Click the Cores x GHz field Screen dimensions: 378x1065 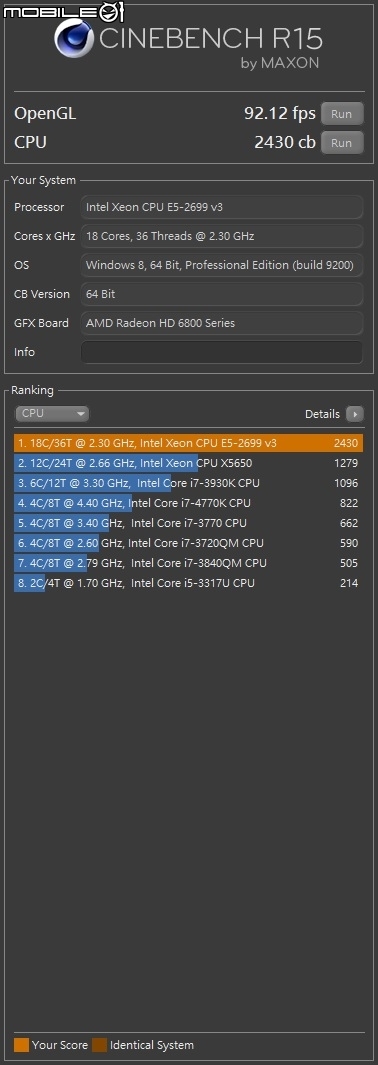(221, 236)
